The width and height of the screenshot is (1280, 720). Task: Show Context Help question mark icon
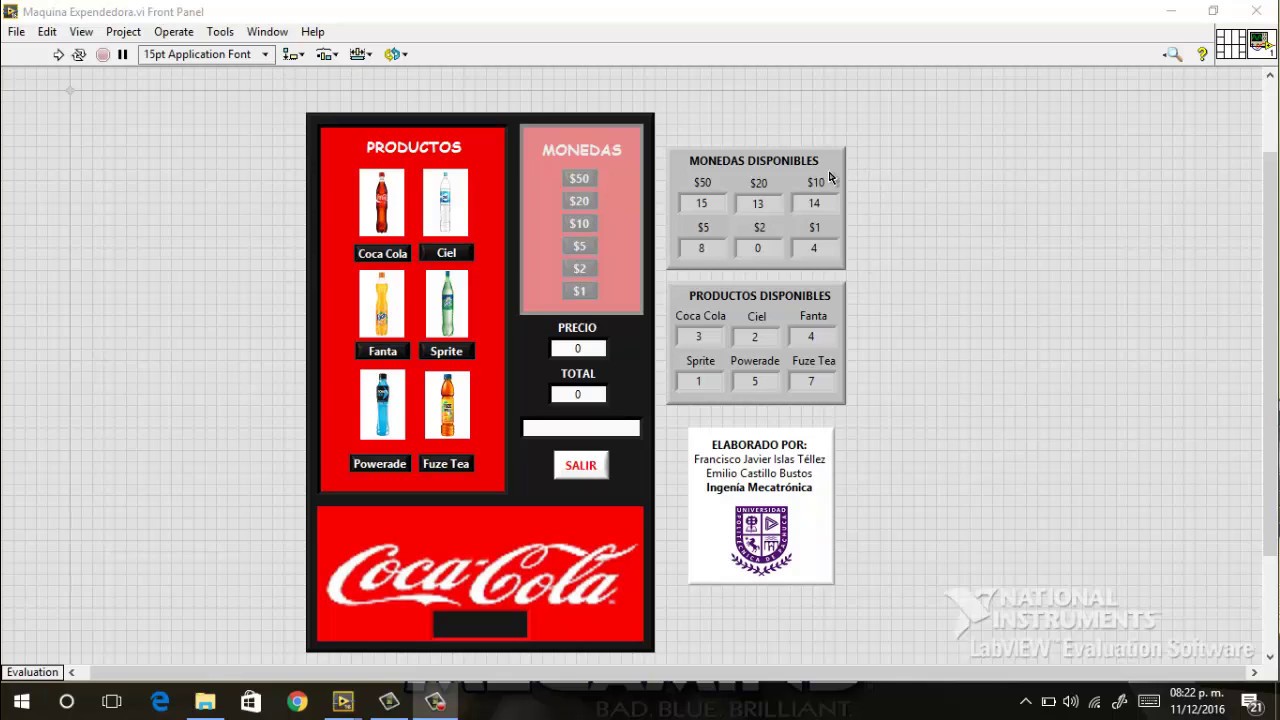point(1202,55)
